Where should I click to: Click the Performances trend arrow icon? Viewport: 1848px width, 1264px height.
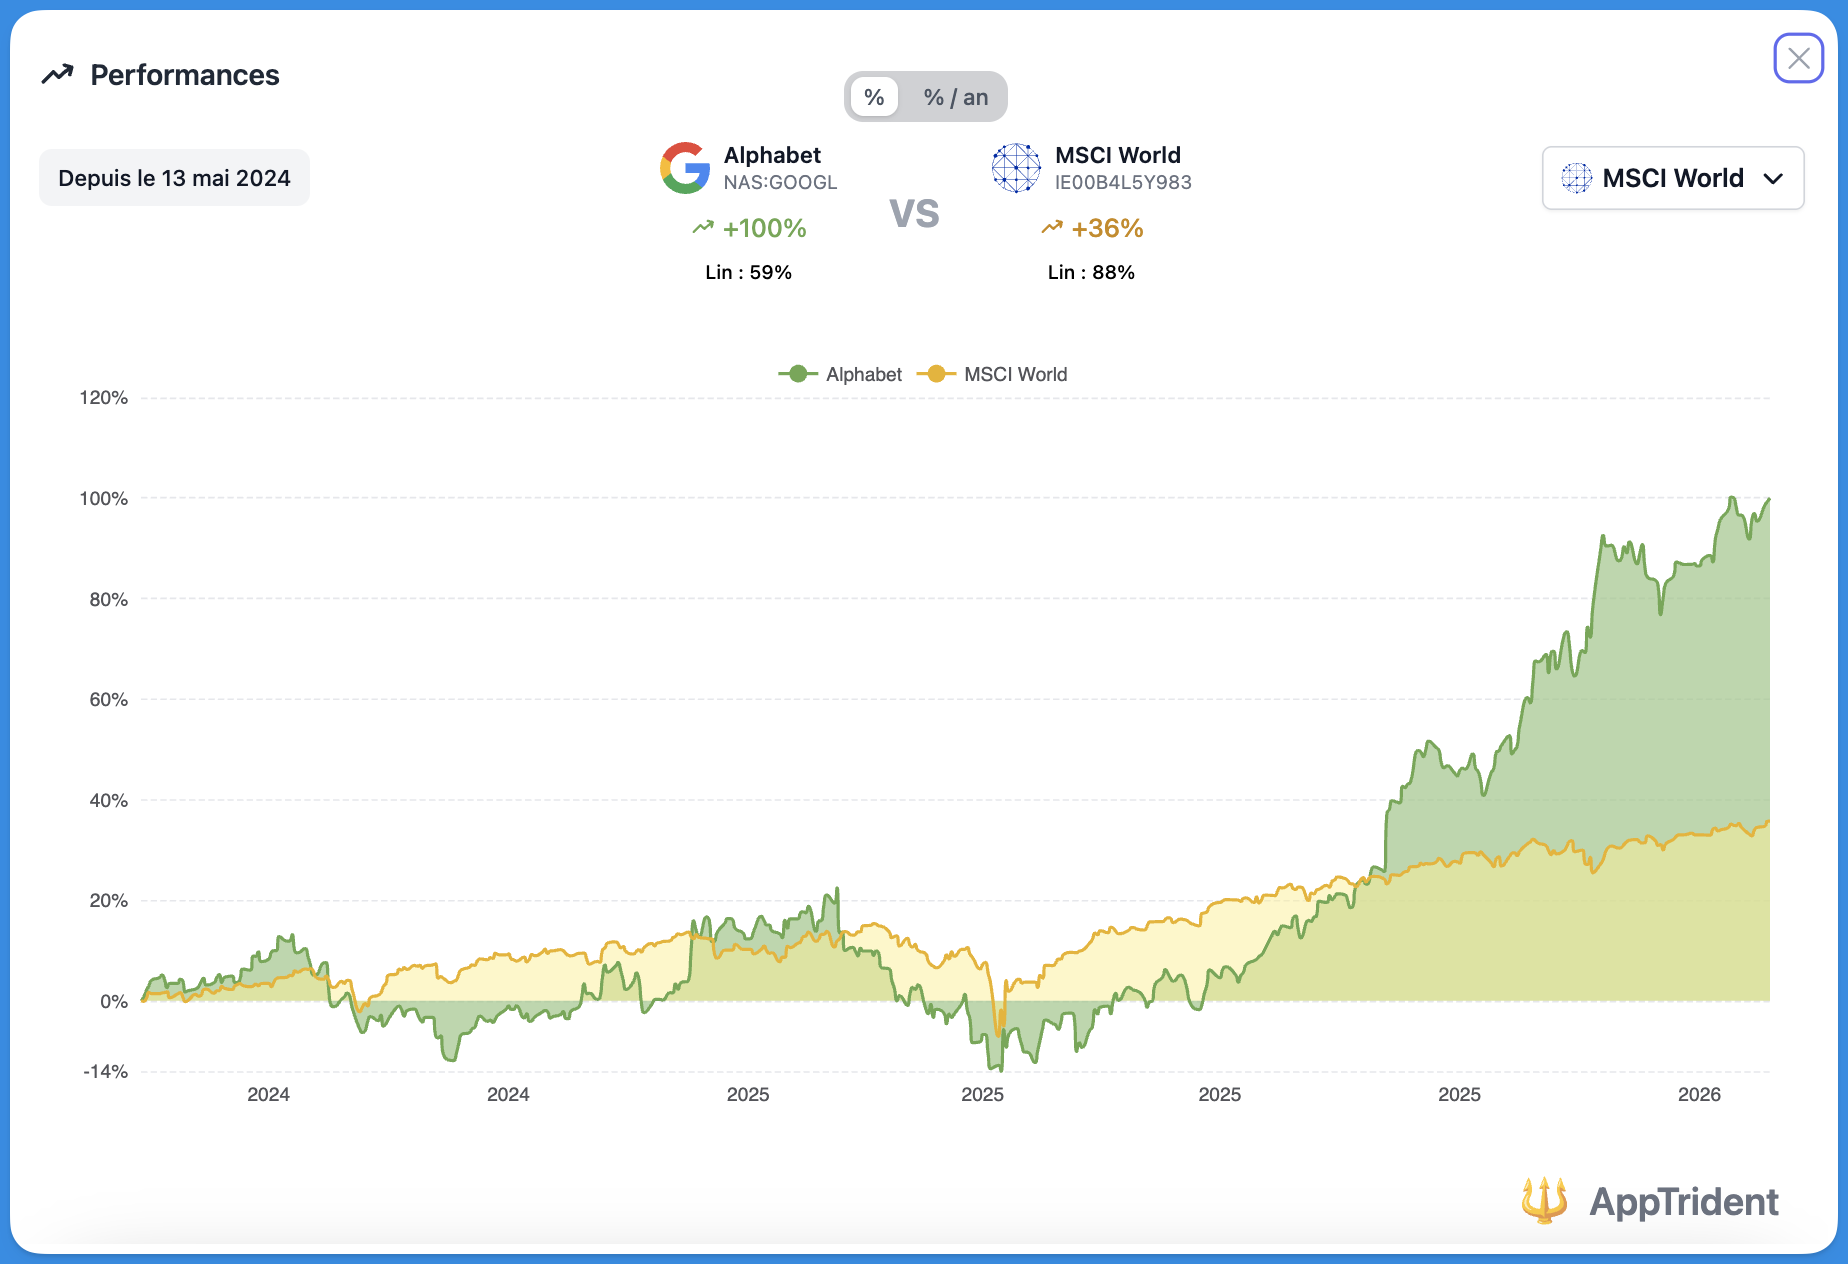click(58, 75)
